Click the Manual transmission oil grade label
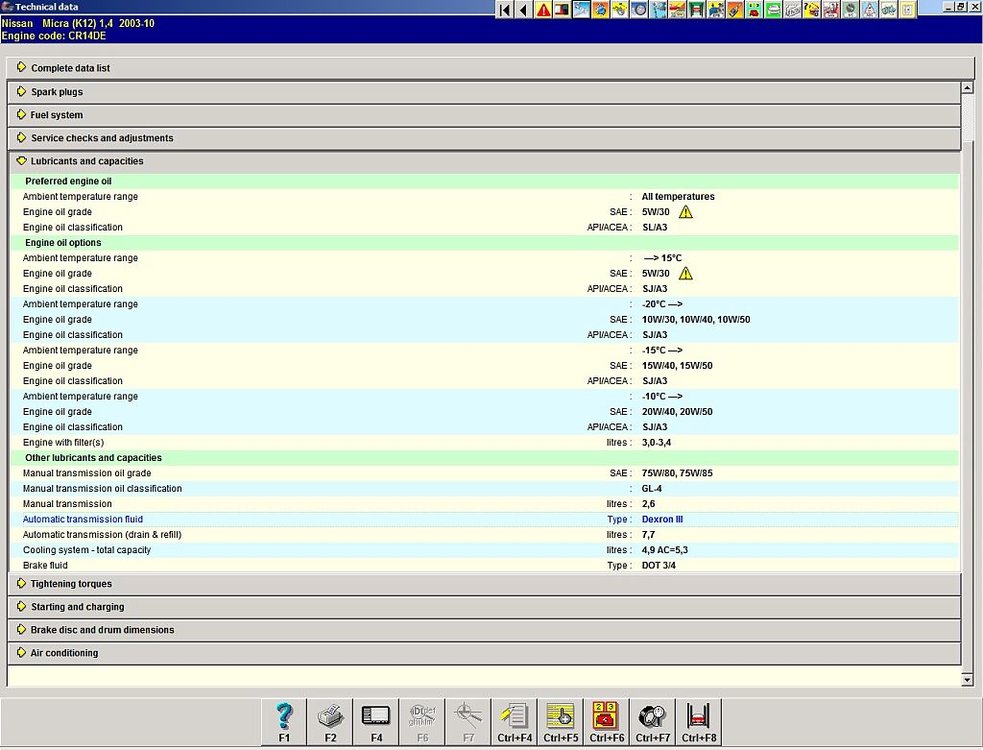The image size is (983, 750). pos(87,473)
